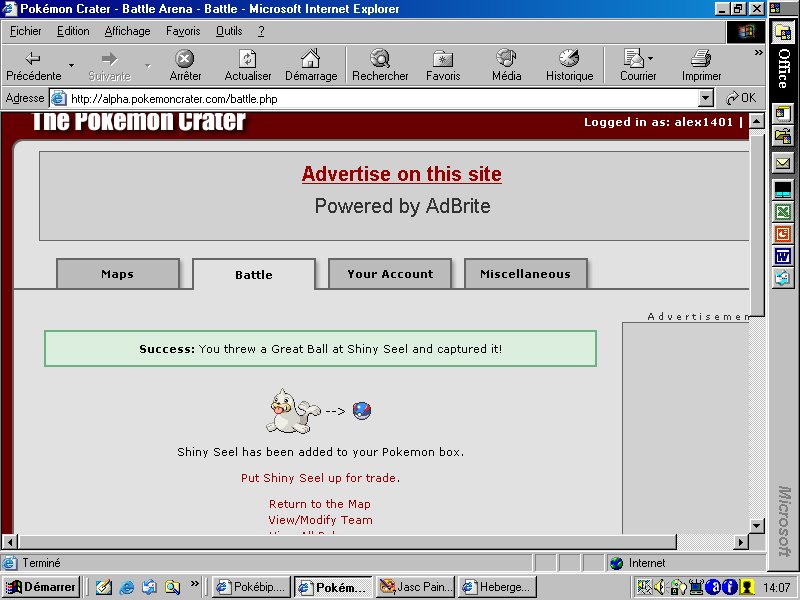Follow the Return to the Map link
The height and width of the screenshot is (600, 800).
pyautogui.click(x=319, y=504)
